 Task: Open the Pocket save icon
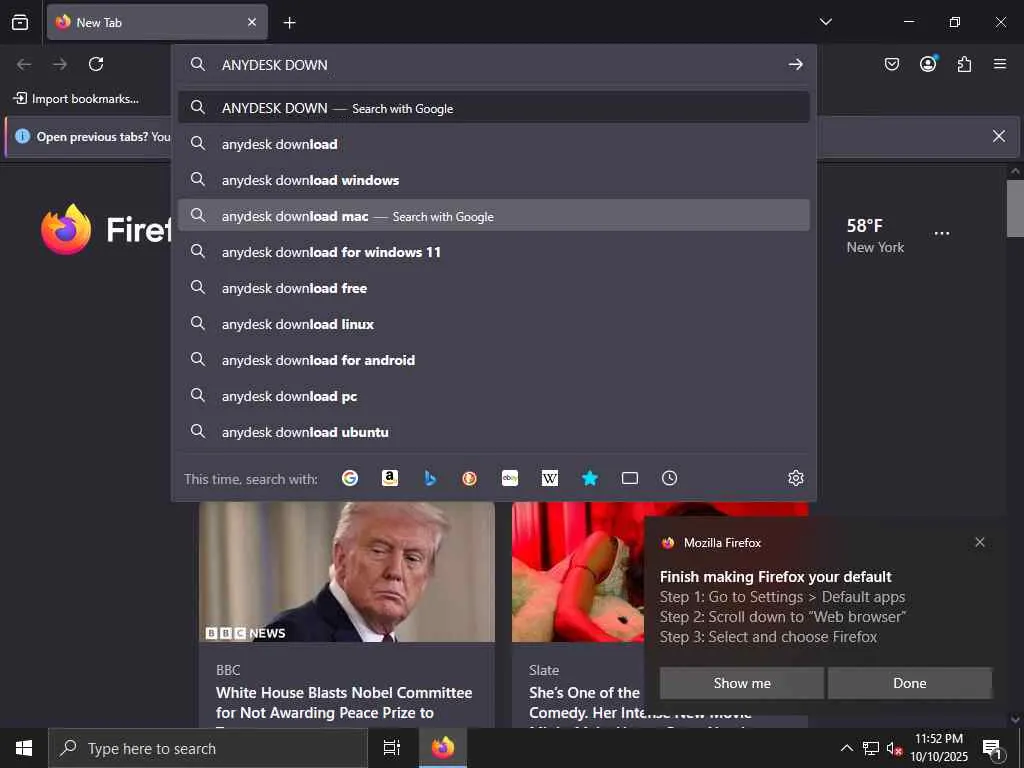point(891,64)
